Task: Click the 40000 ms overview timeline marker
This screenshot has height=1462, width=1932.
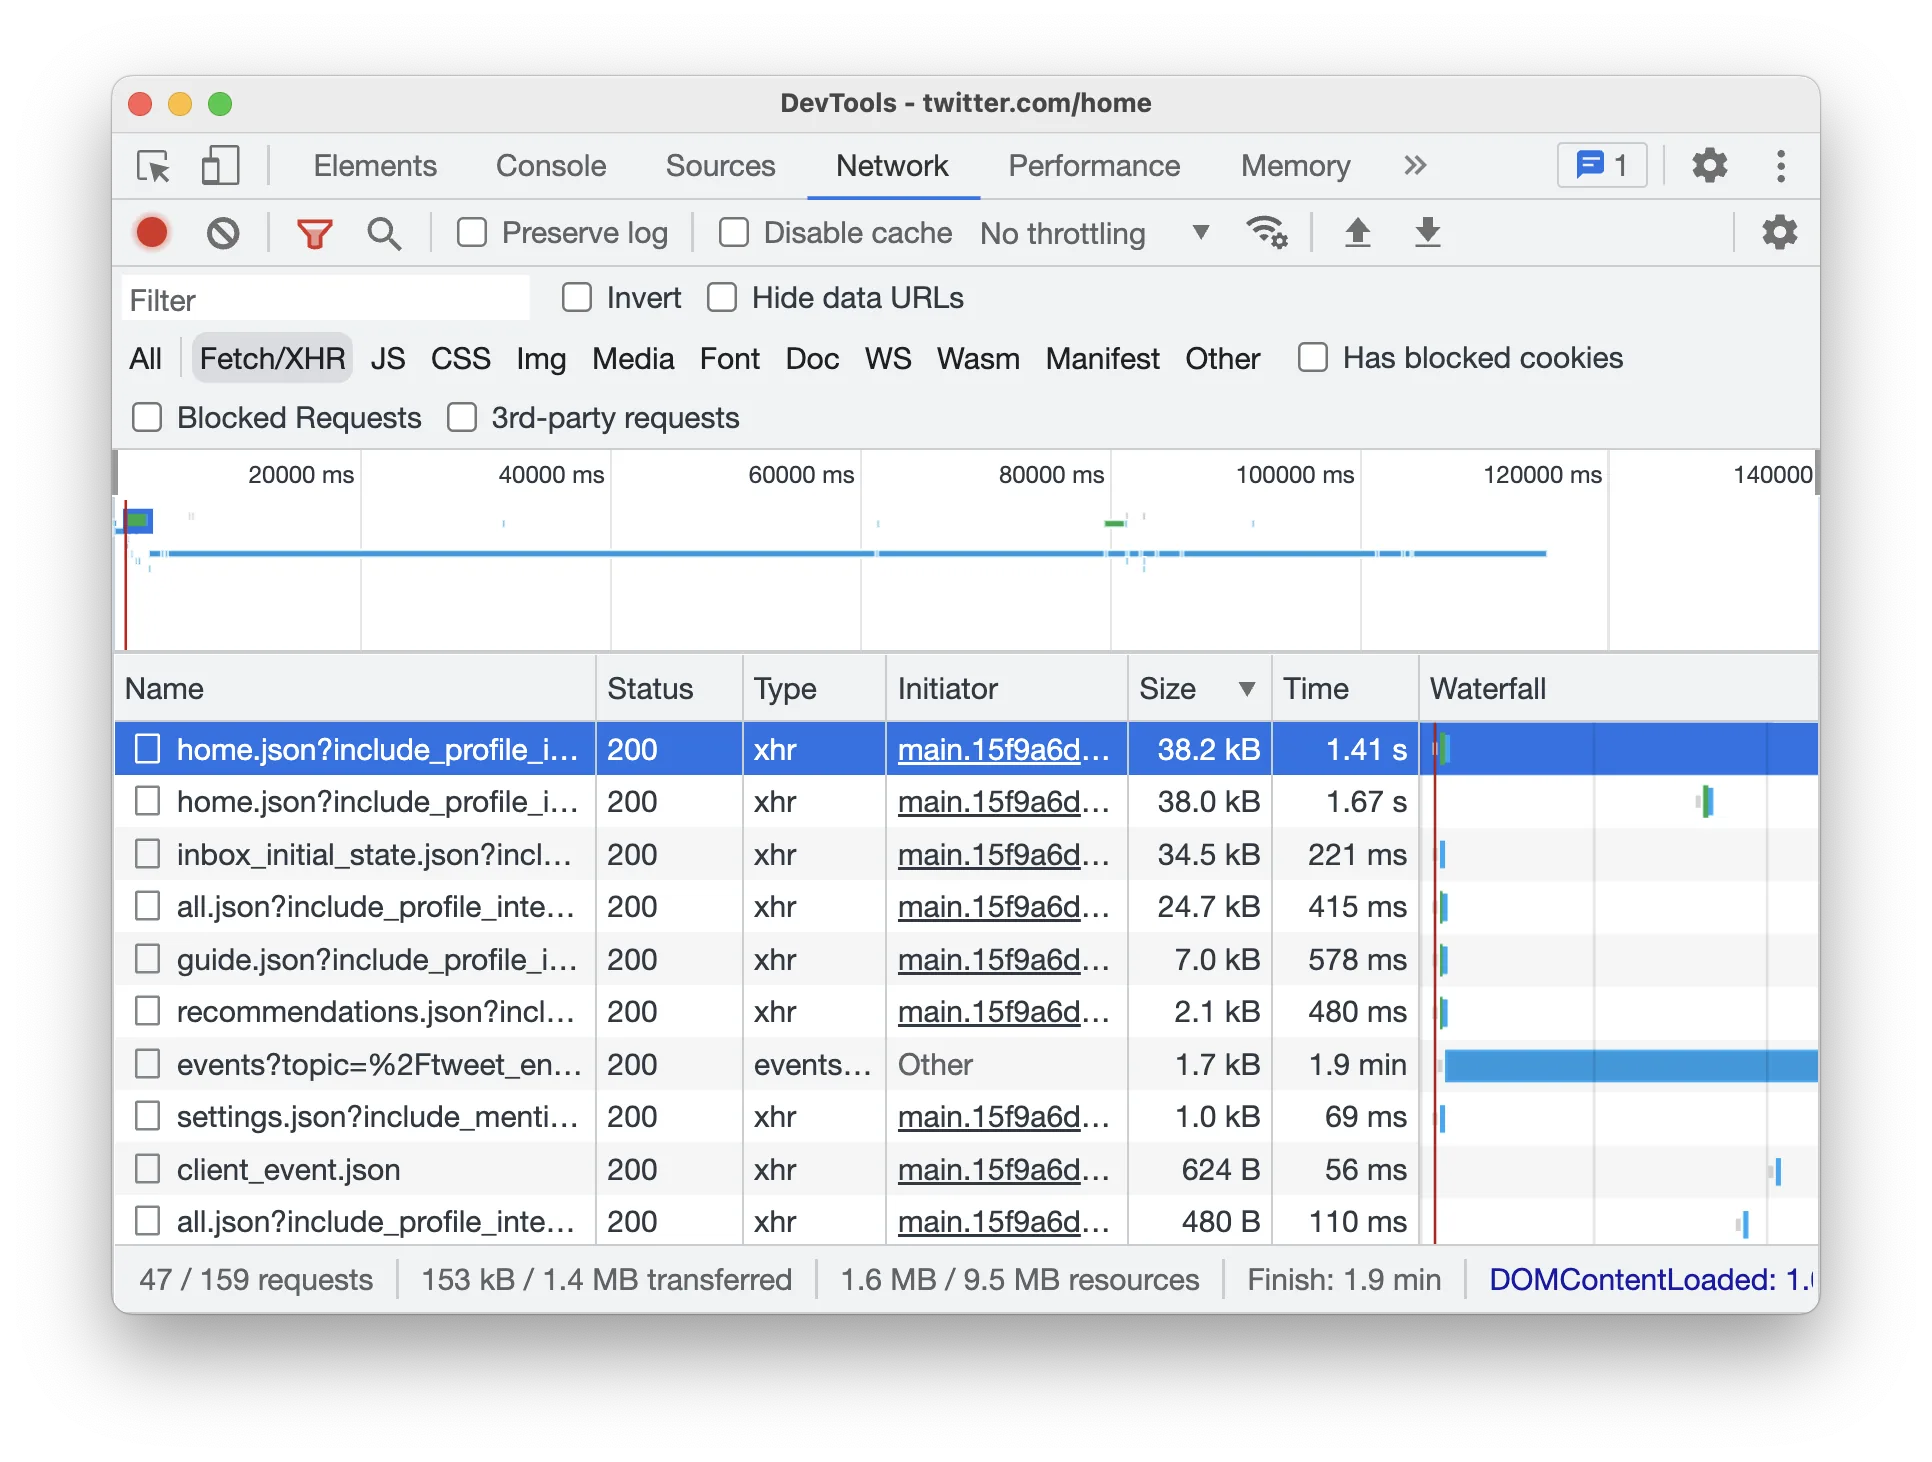Action: pos(551,474)
